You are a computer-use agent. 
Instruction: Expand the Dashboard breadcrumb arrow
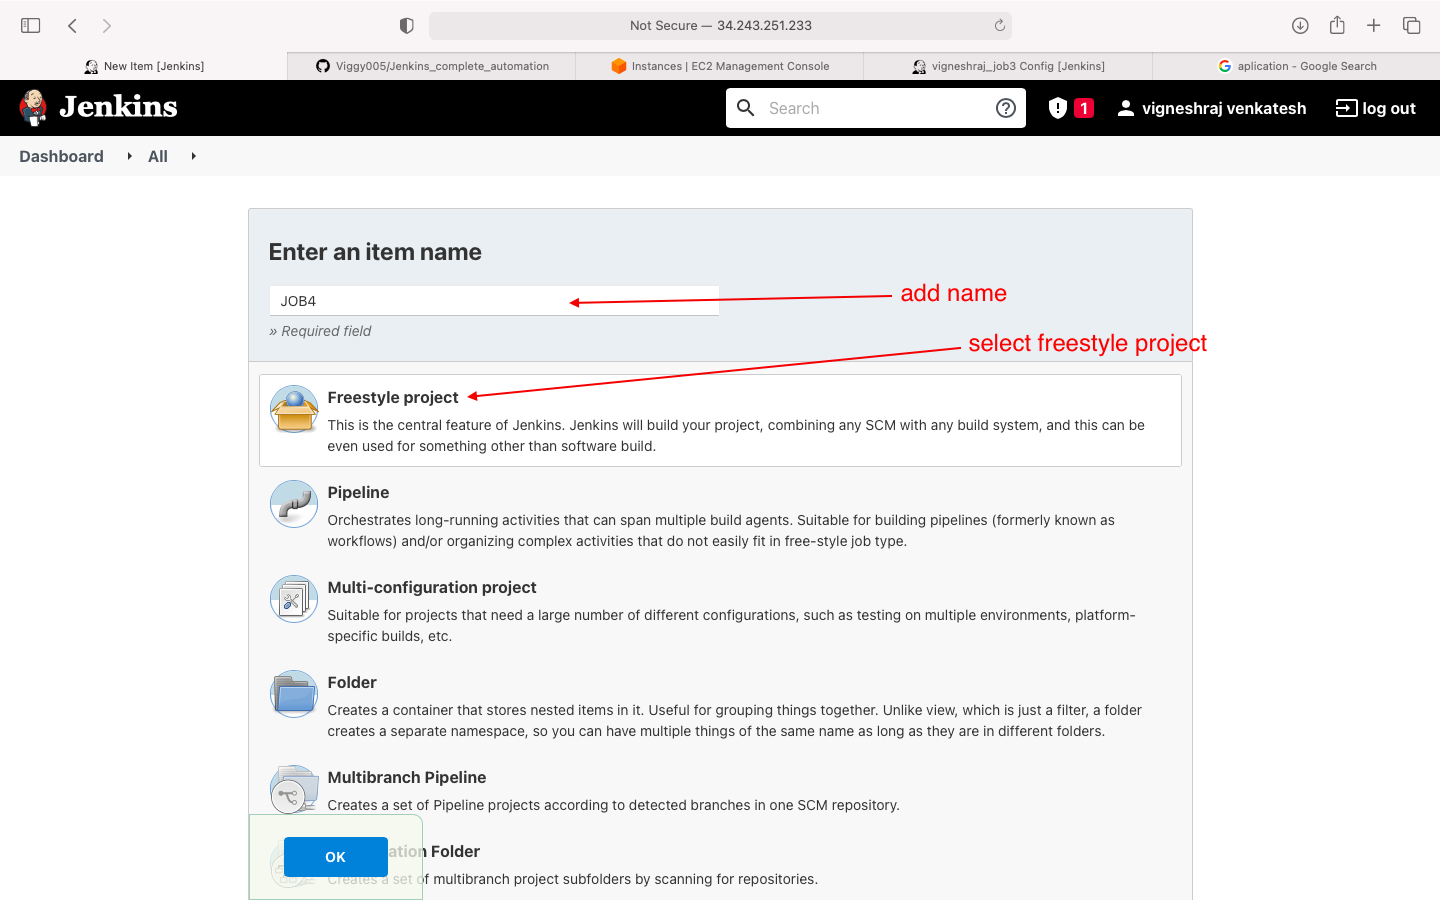[x=130, y=156]
